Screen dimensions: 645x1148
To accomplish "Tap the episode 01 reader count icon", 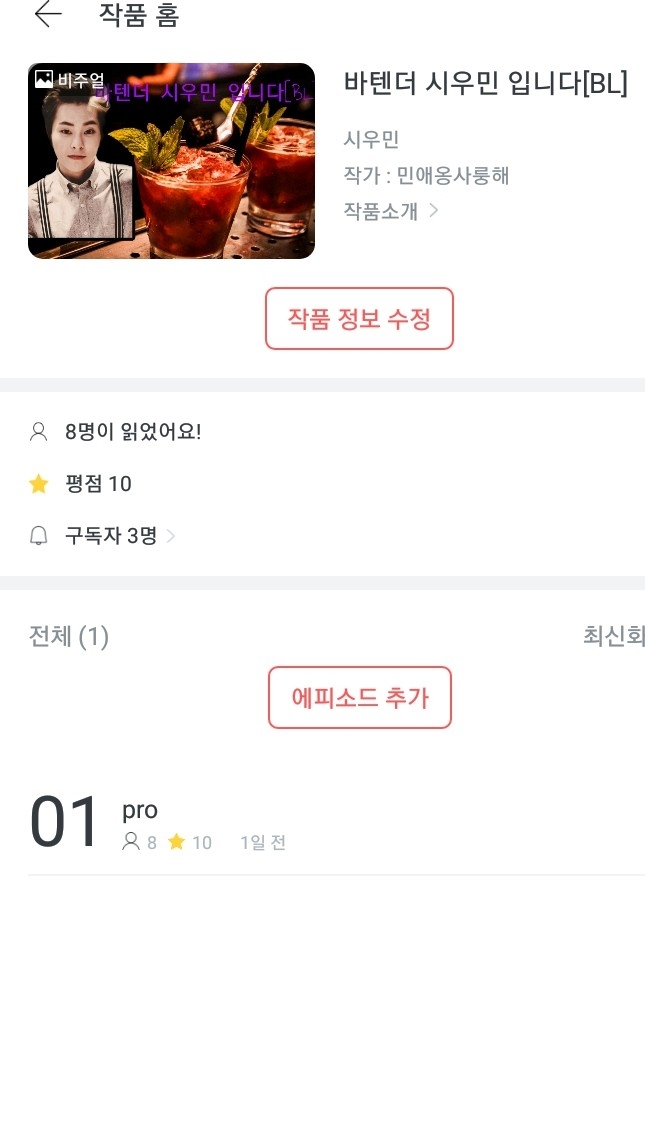I will point(130,842).
